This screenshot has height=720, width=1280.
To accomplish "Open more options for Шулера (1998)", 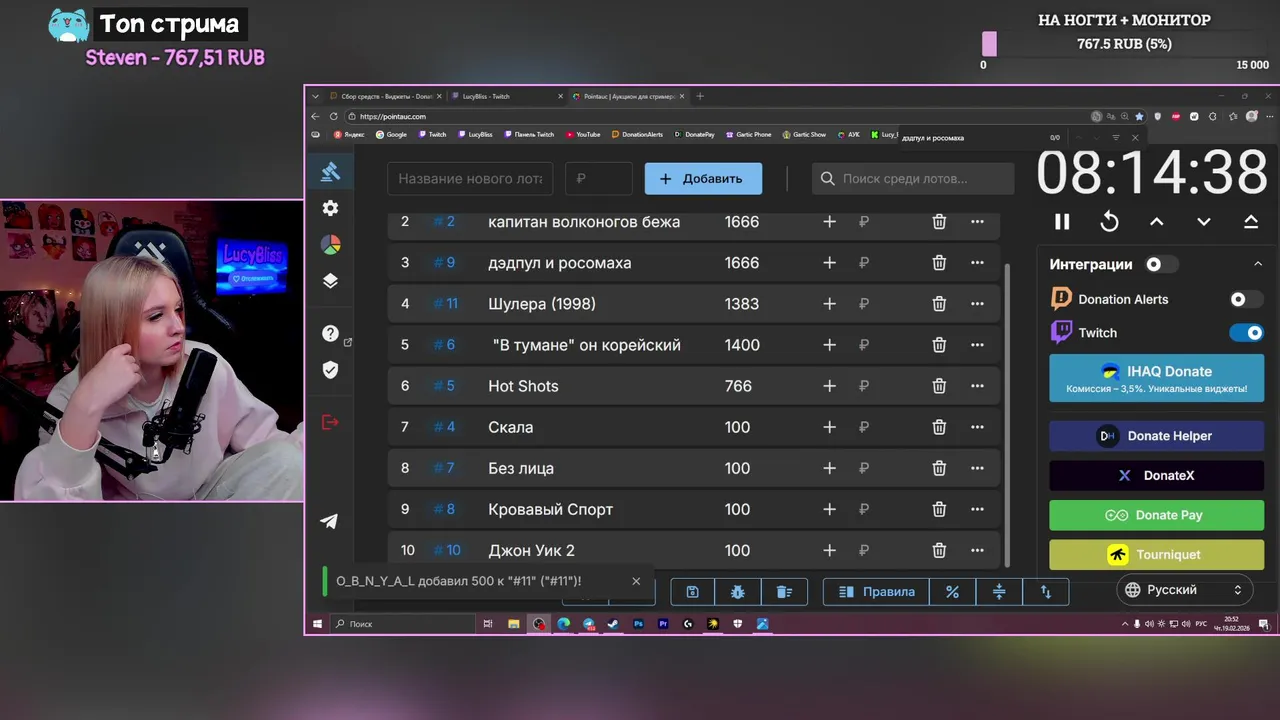I will tap(977, 304).
